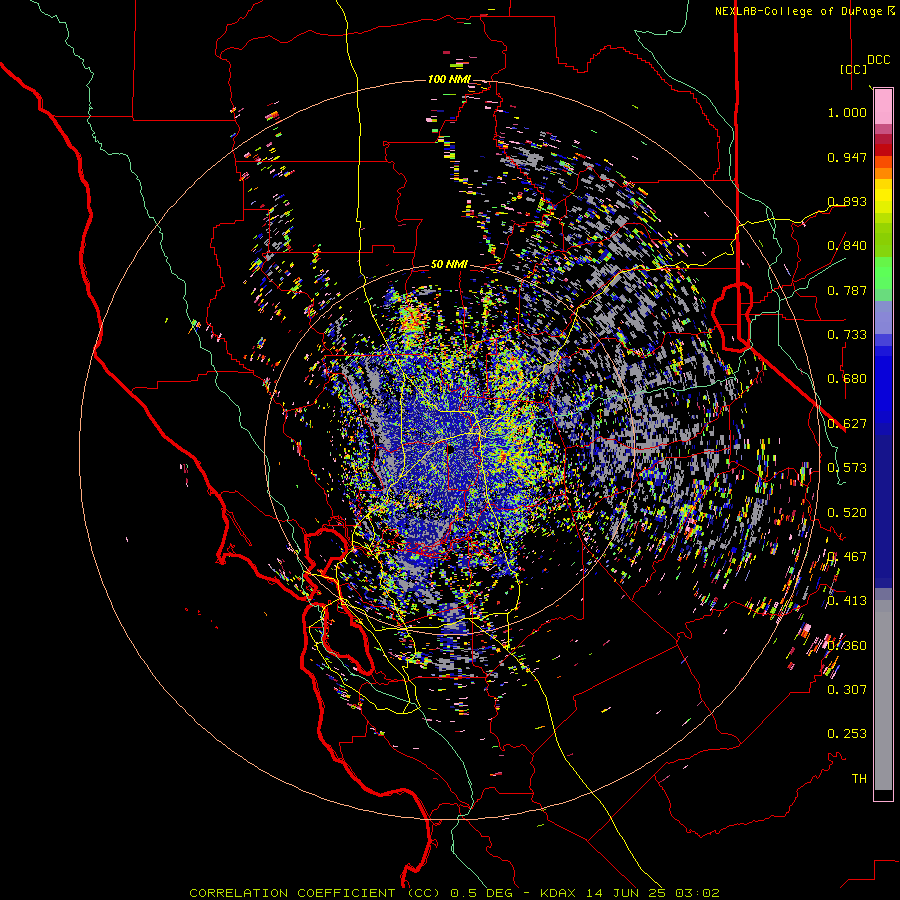This screenshot has height=900, width=900.
Task: Click the 0.307 legend value
Action: click(x=847, y=690)
